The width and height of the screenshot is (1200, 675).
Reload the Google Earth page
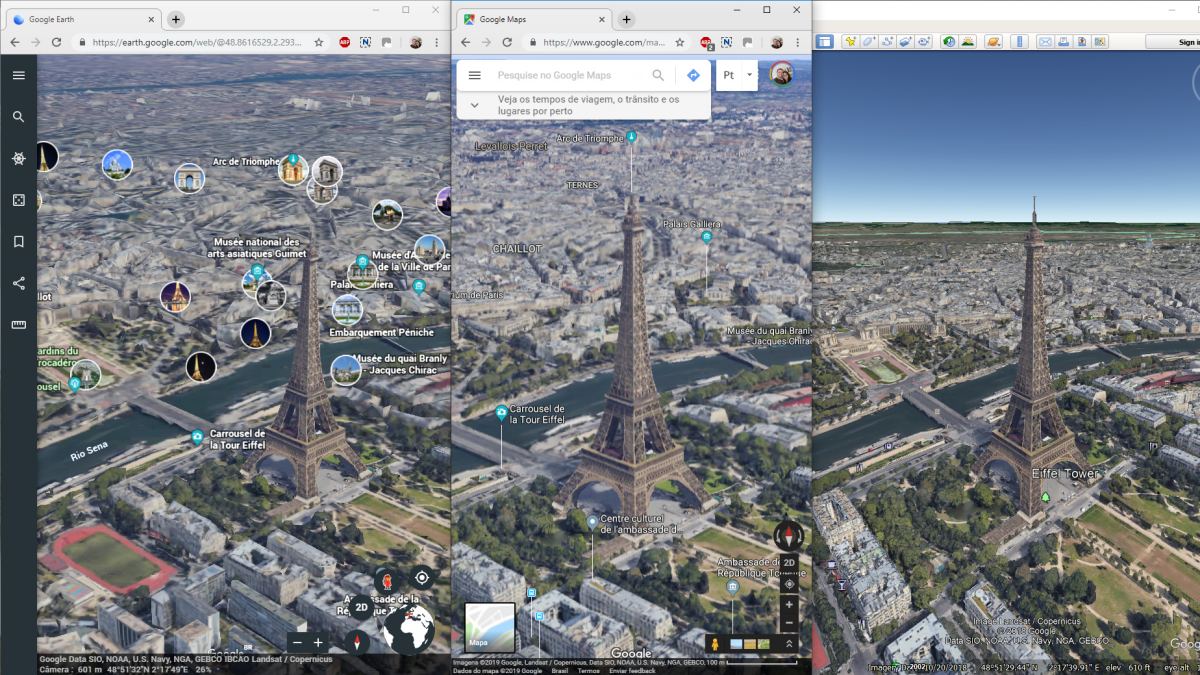(x=57, y=42)
